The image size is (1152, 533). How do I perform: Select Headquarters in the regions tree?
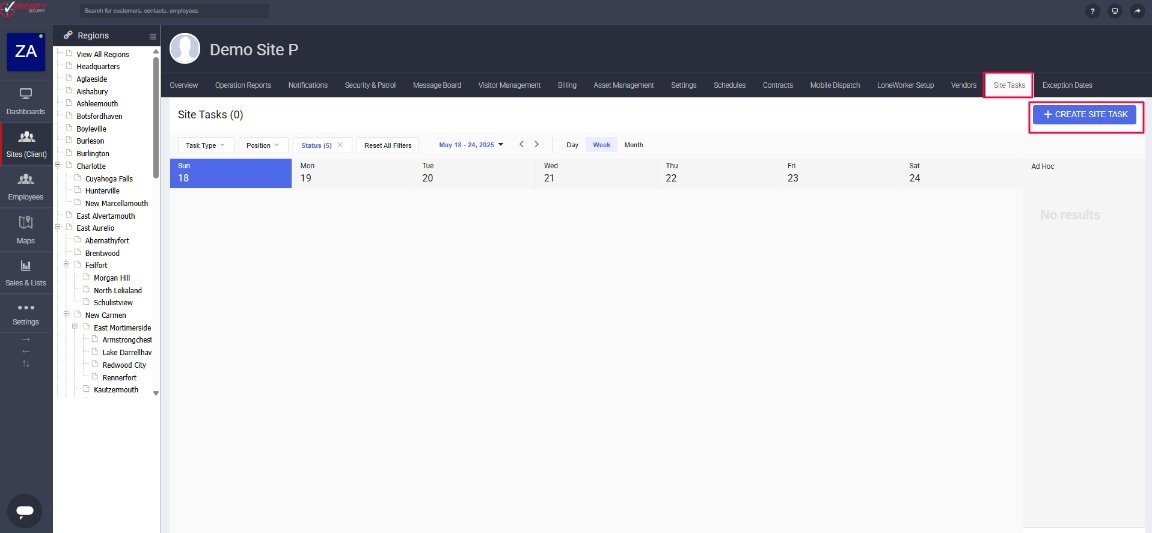[98, 66]
